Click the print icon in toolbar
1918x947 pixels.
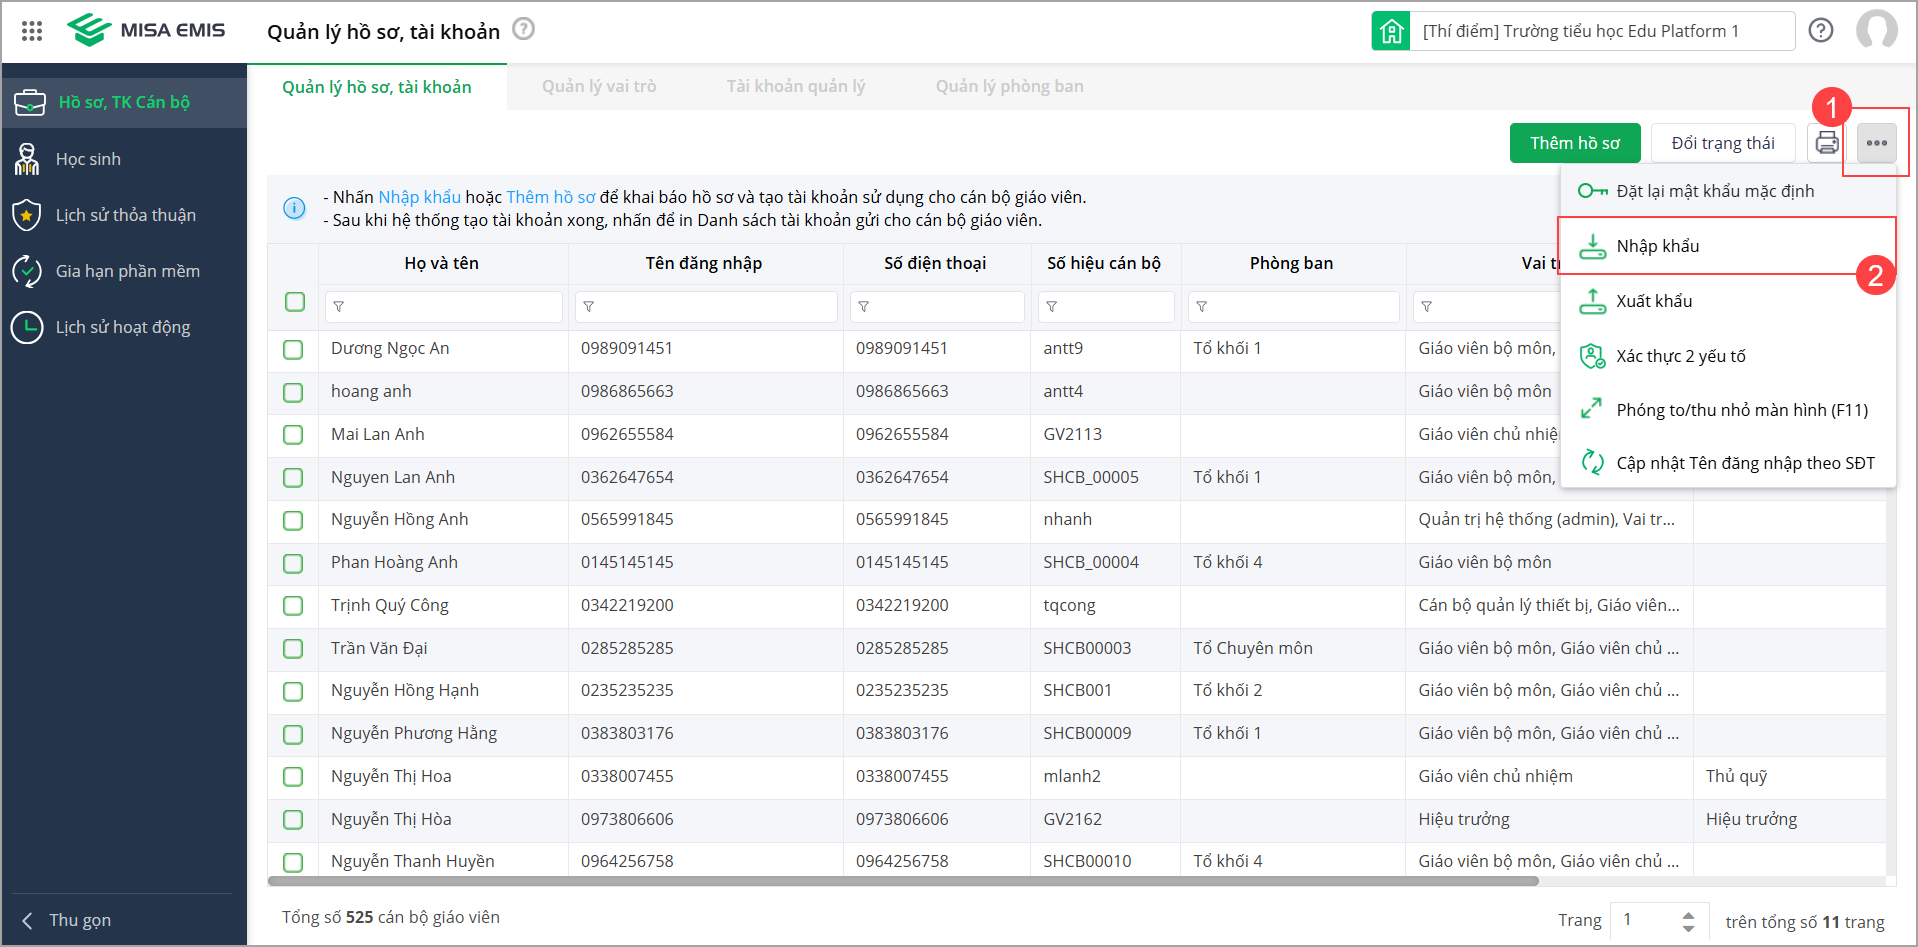click(x=1827, y=143)
